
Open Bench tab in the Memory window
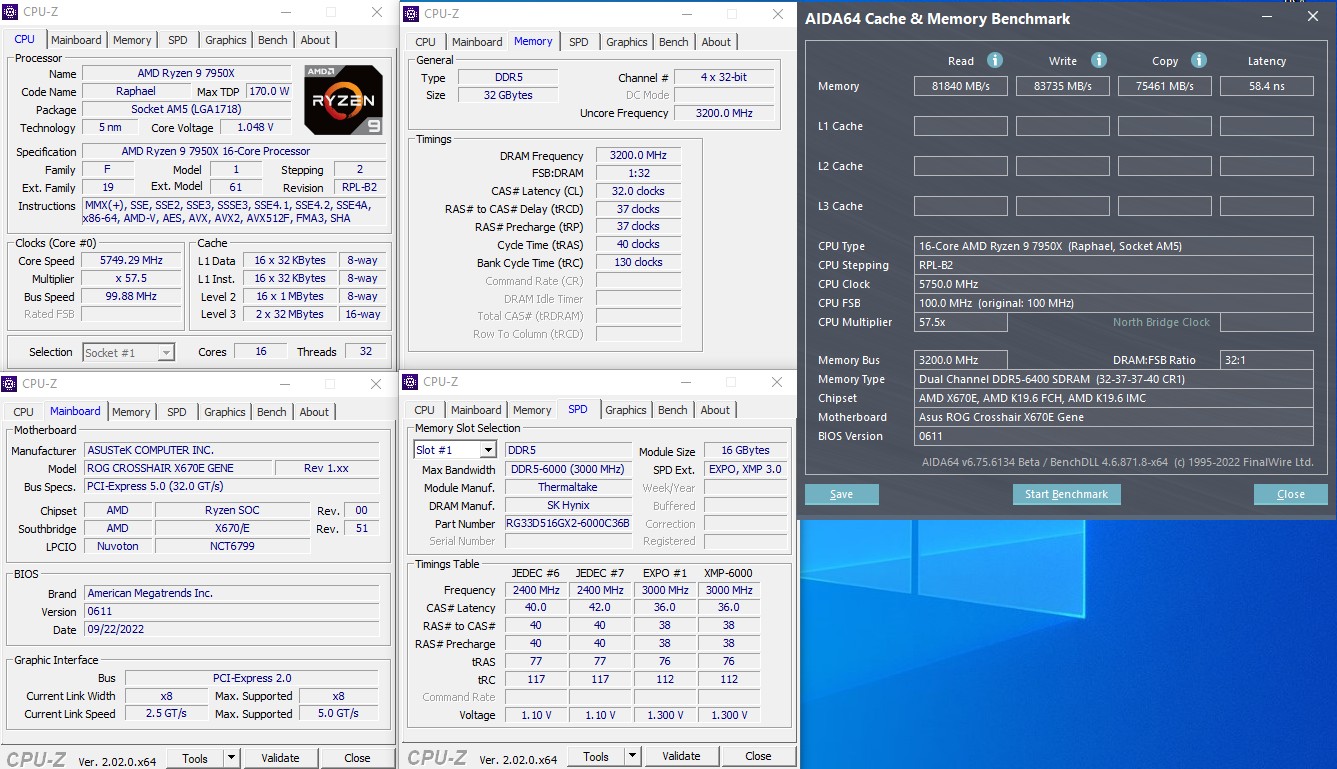pyautogui.click(x=674, y=42)
